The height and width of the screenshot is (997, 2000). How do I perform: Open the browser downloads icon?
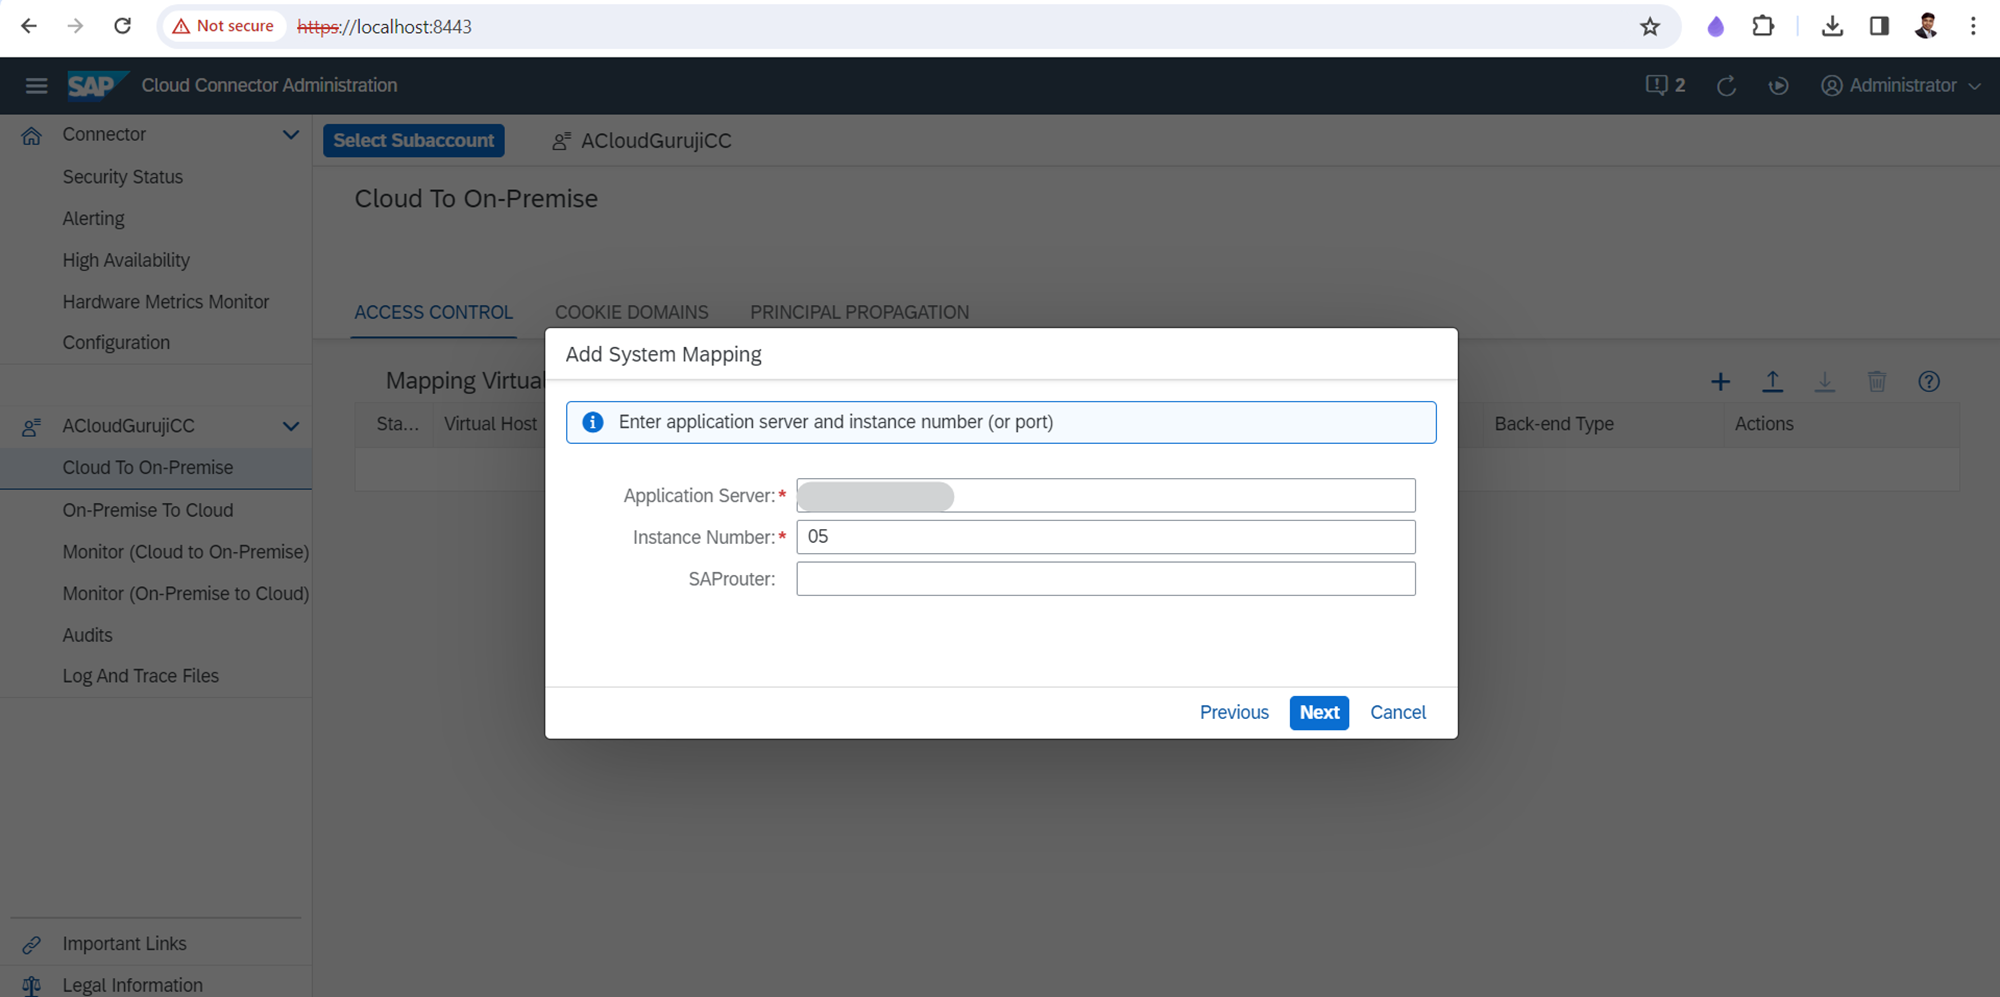[1832, 27]
